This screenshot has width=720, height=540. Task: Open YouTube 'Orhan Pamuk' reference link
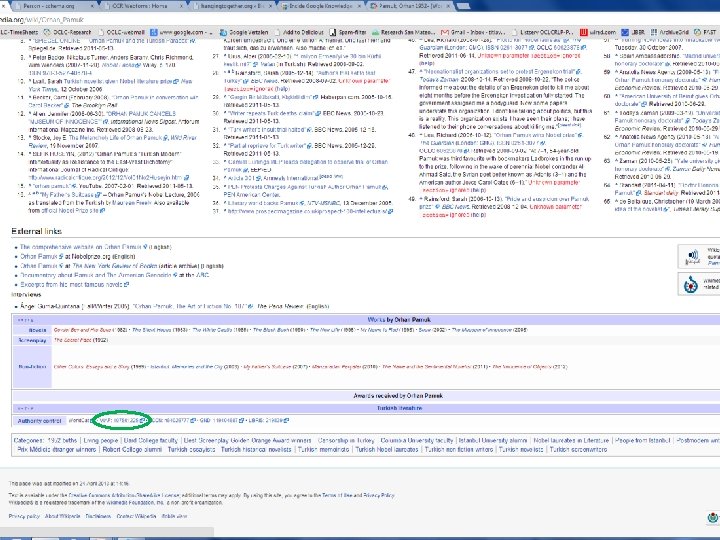click(x=52, y=186)
